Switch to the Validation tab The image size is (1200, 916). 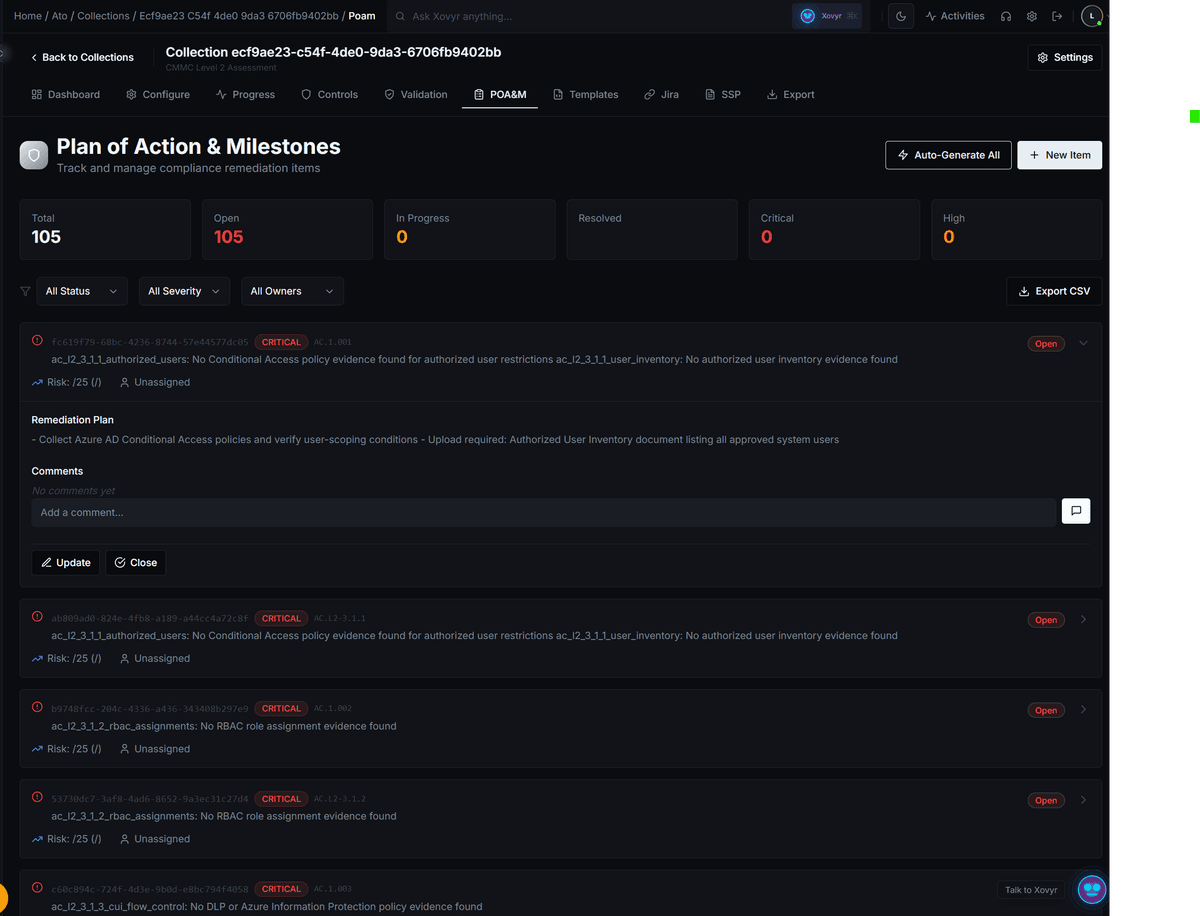[x=416, y=94]
